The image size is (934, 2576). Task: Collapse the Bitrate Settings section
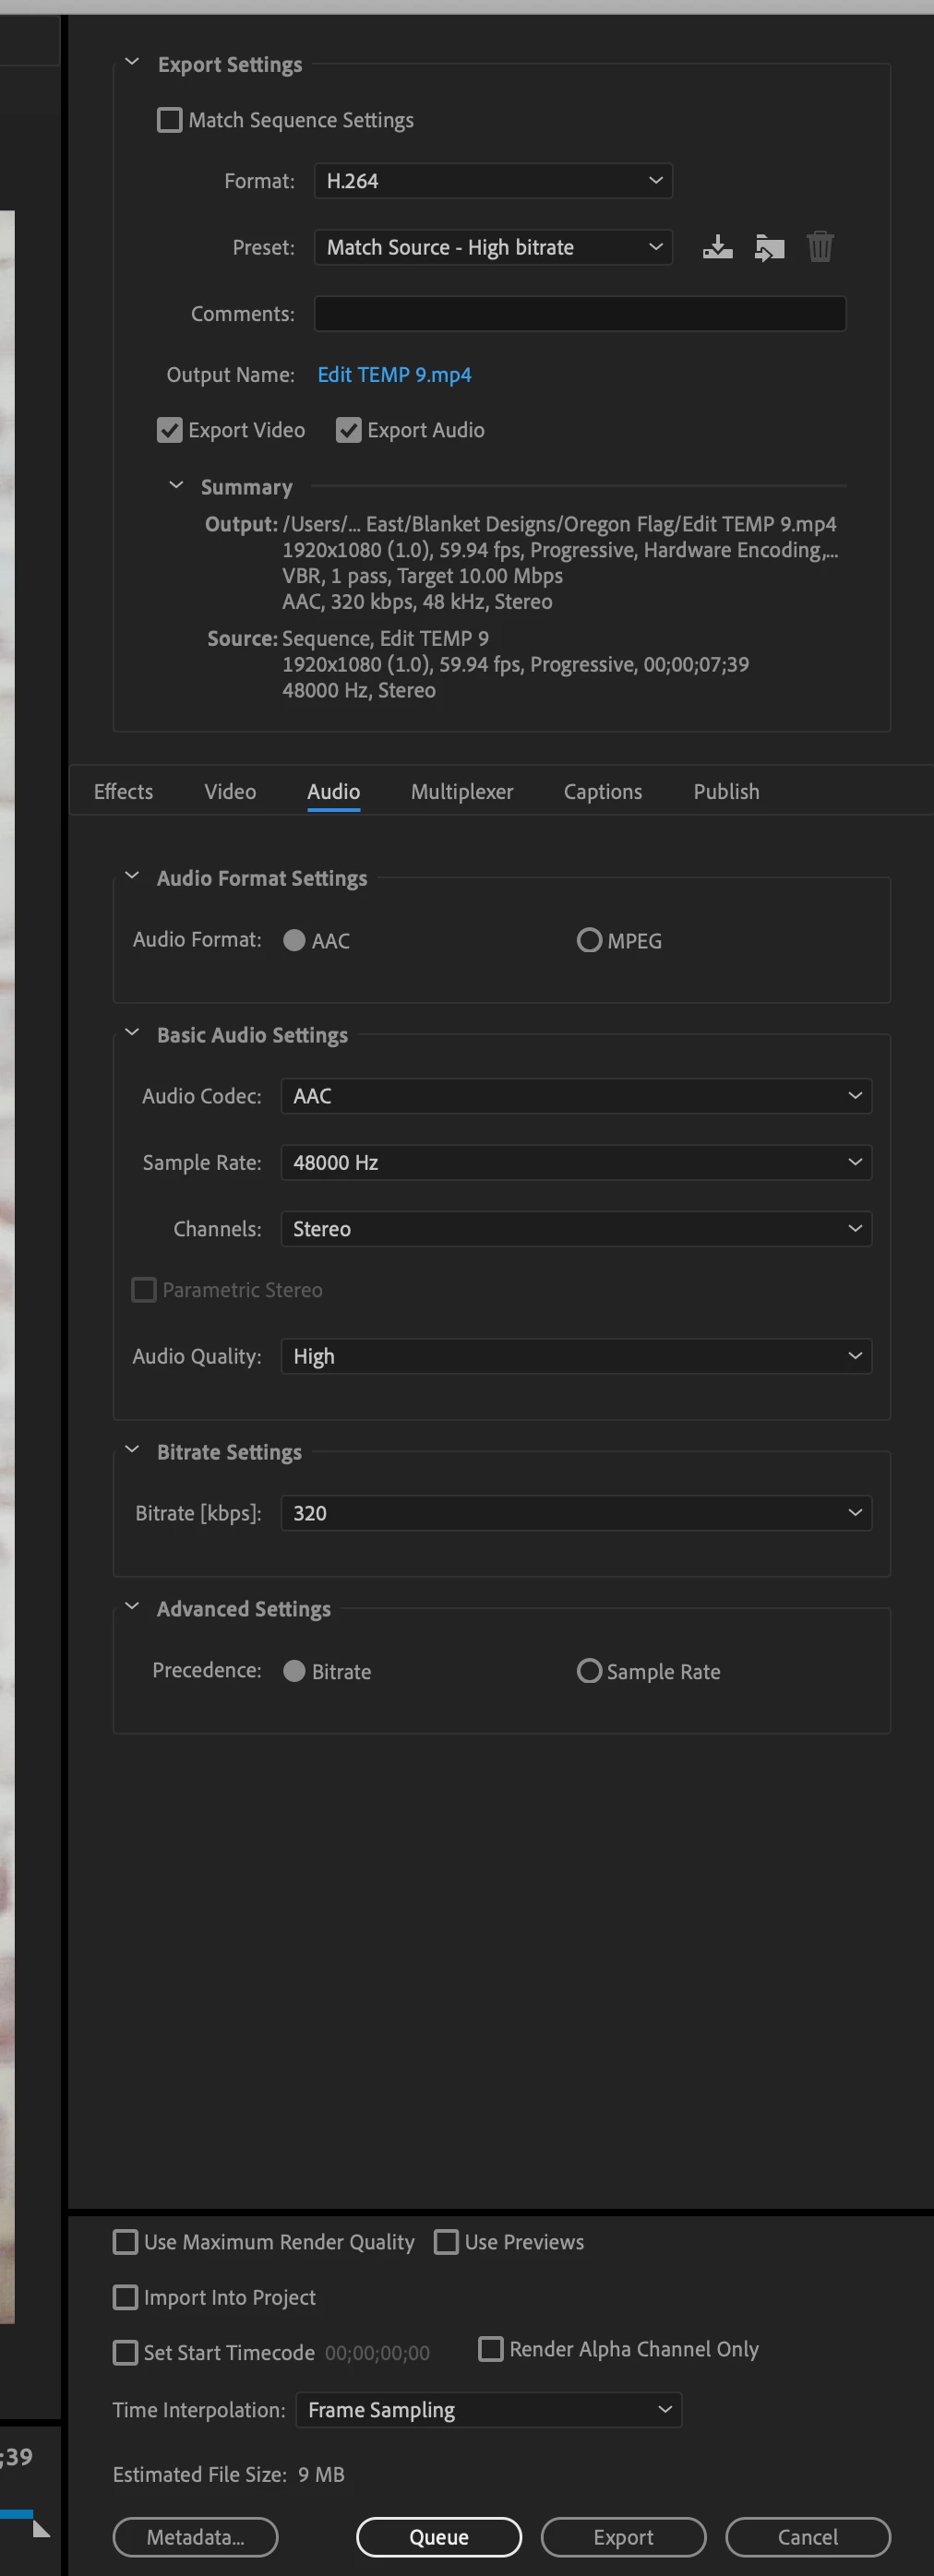click(131, 1450)
